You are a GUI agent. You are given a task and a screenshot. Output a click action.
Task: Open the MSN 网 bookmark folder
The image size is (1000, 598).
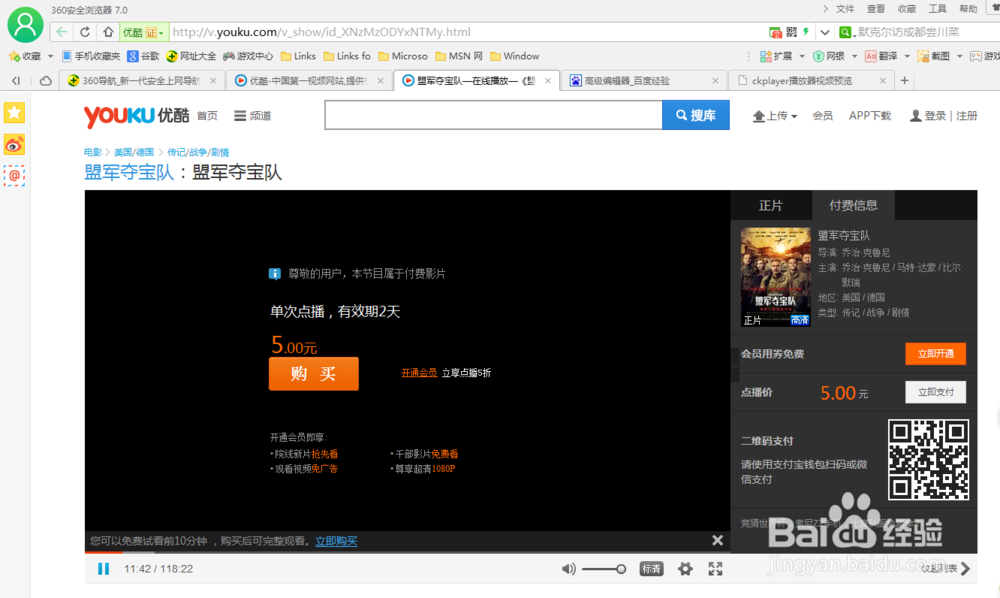pyautogui.click(x=459, y=56)
